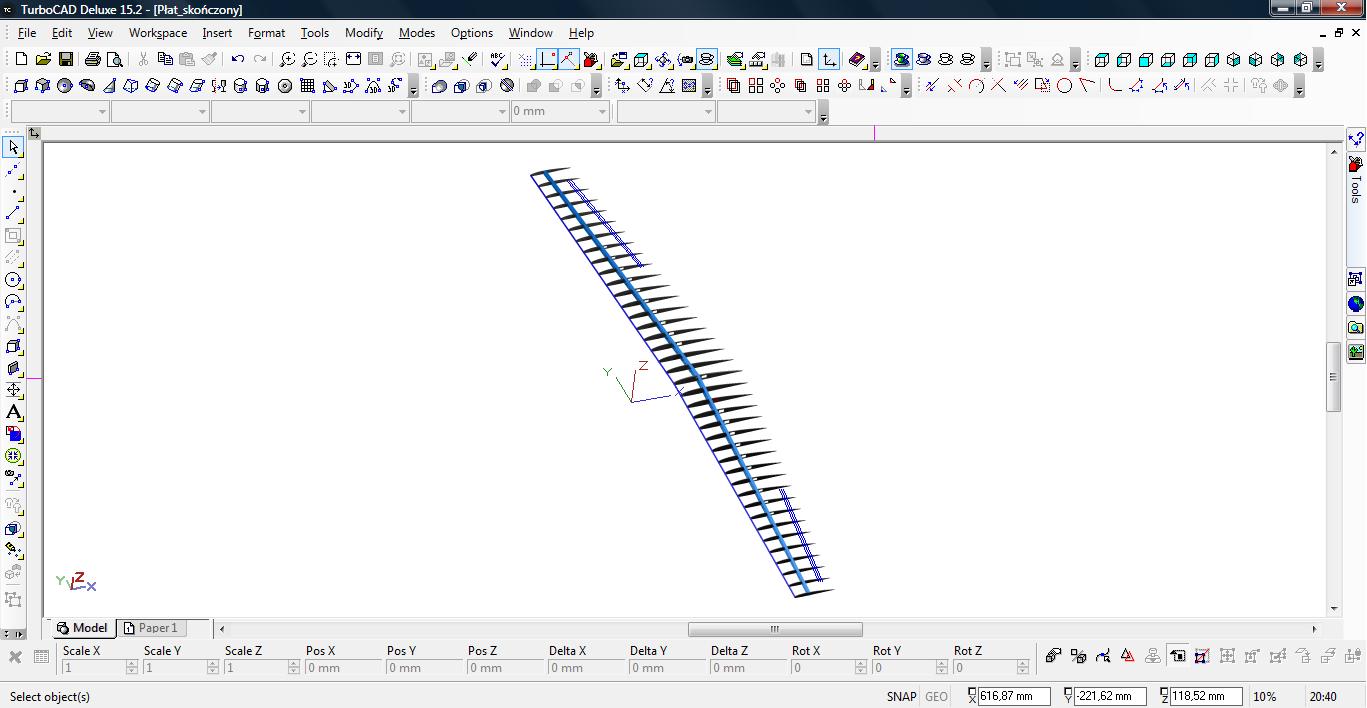Select the arrow Select tool
Image resolution: width=1367 pixels, height=708 pixels.
click(x=13, y=148)
